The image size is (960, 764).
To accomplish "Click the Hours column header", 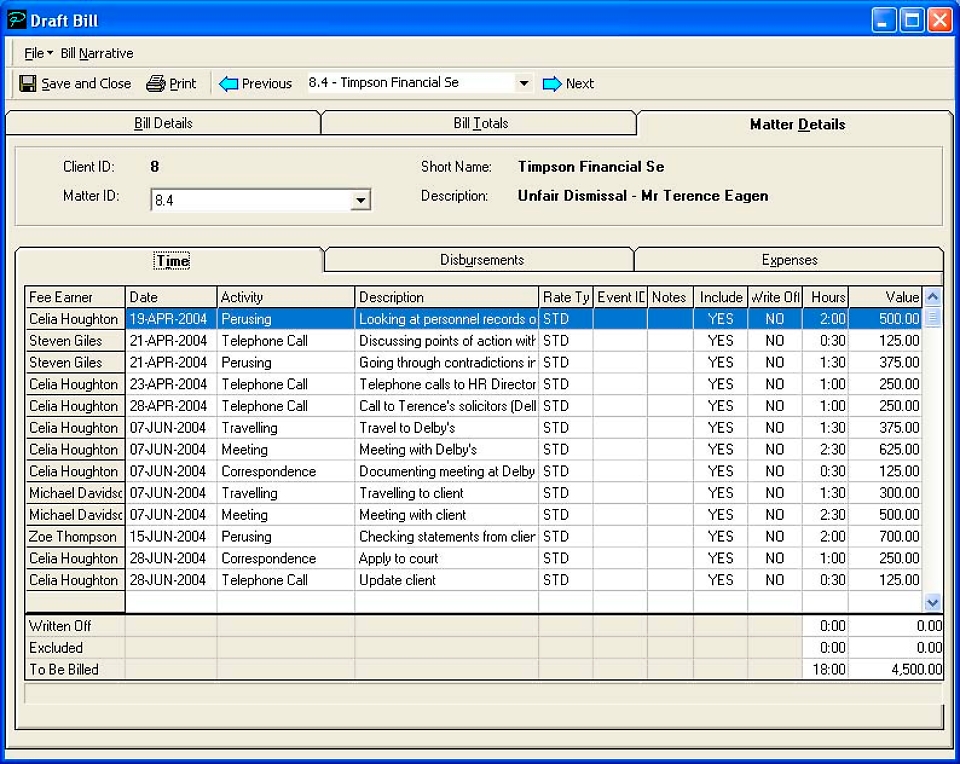I will pos(825,297).
